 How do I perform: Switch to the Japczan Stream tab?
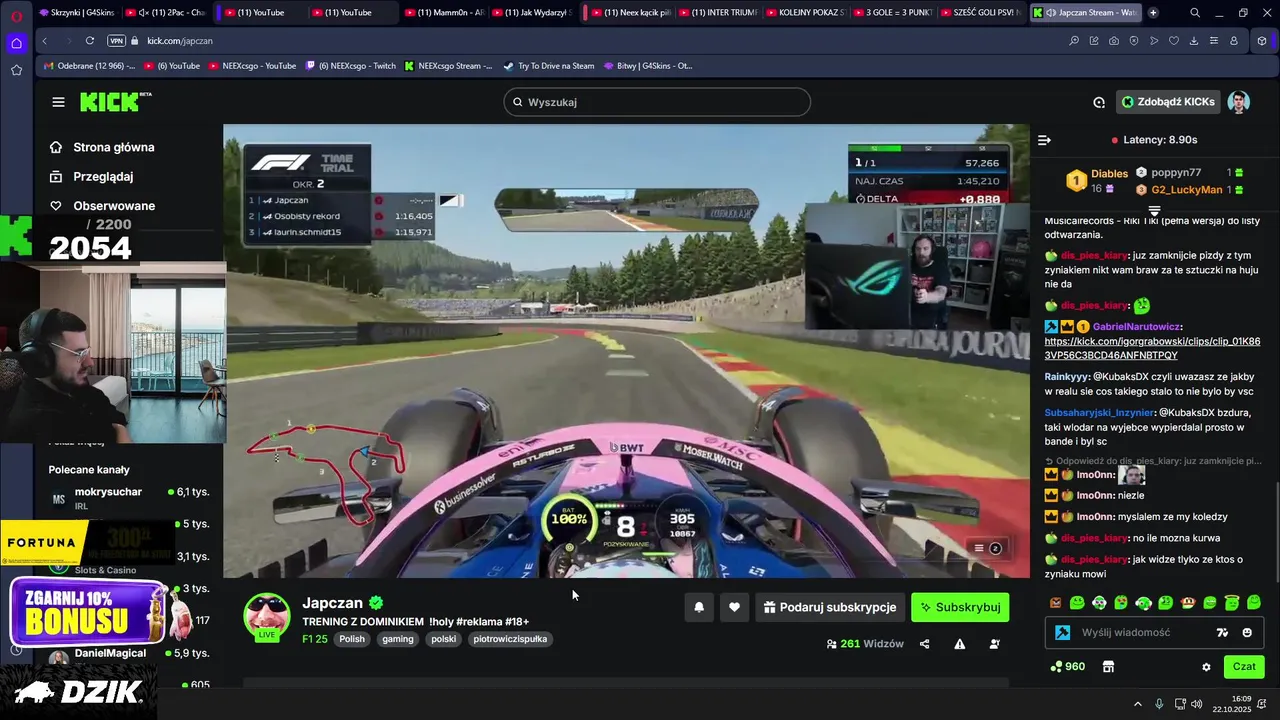click(x=1086, y=13)
